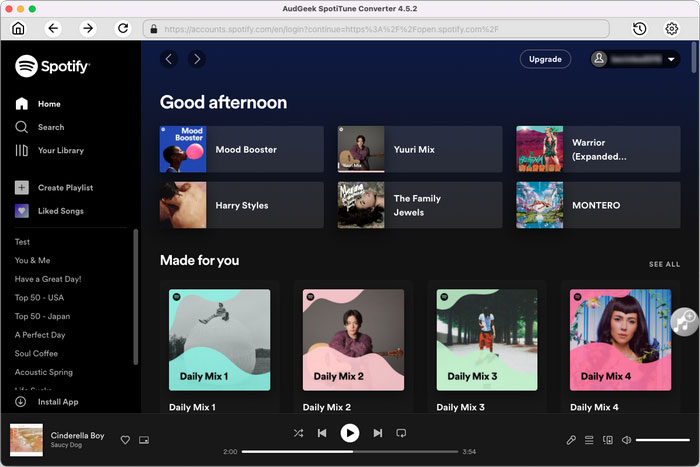Open The Family Jewels album card

coord(420,205)
